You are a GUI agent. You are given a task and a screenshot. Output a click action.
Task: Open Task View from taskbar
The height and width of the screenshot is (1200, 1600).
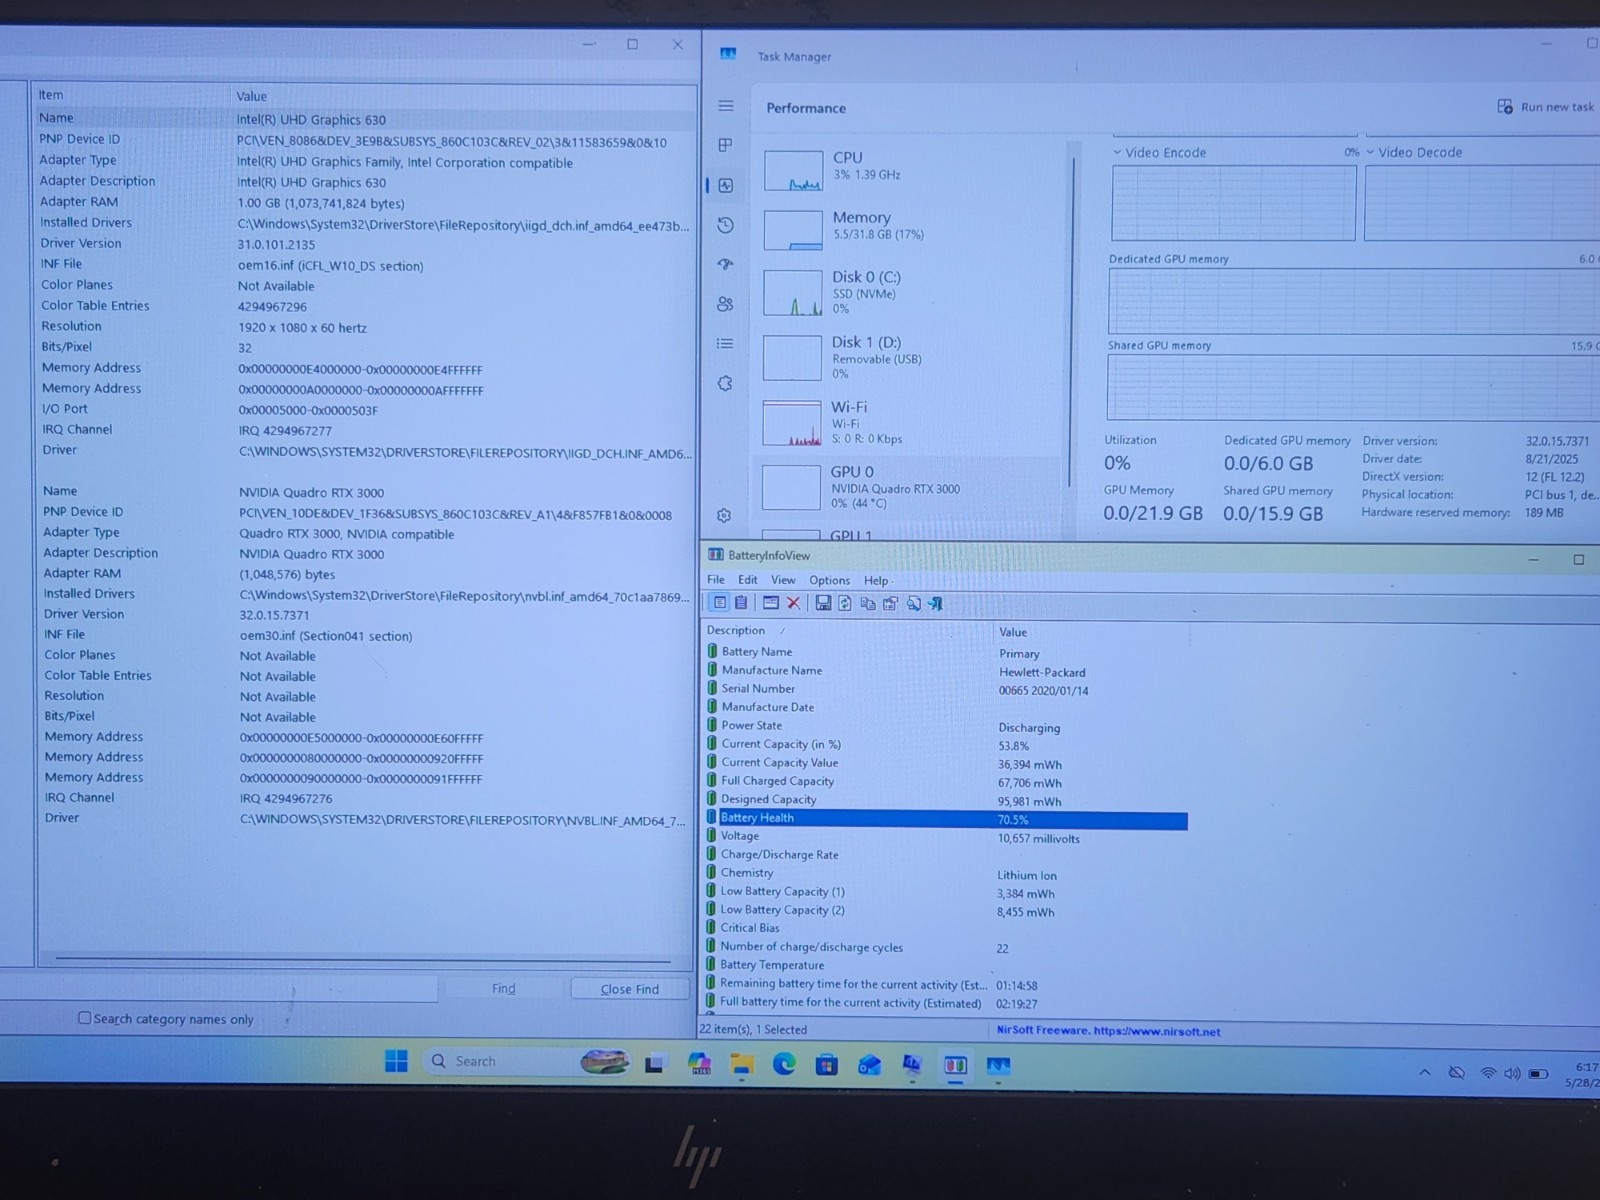pos(655,1064)
